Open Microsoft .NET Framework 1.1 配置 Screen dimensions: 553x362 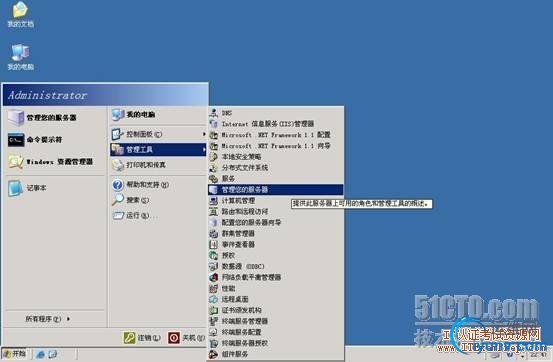pyautogui.click(x=276, y=135)
